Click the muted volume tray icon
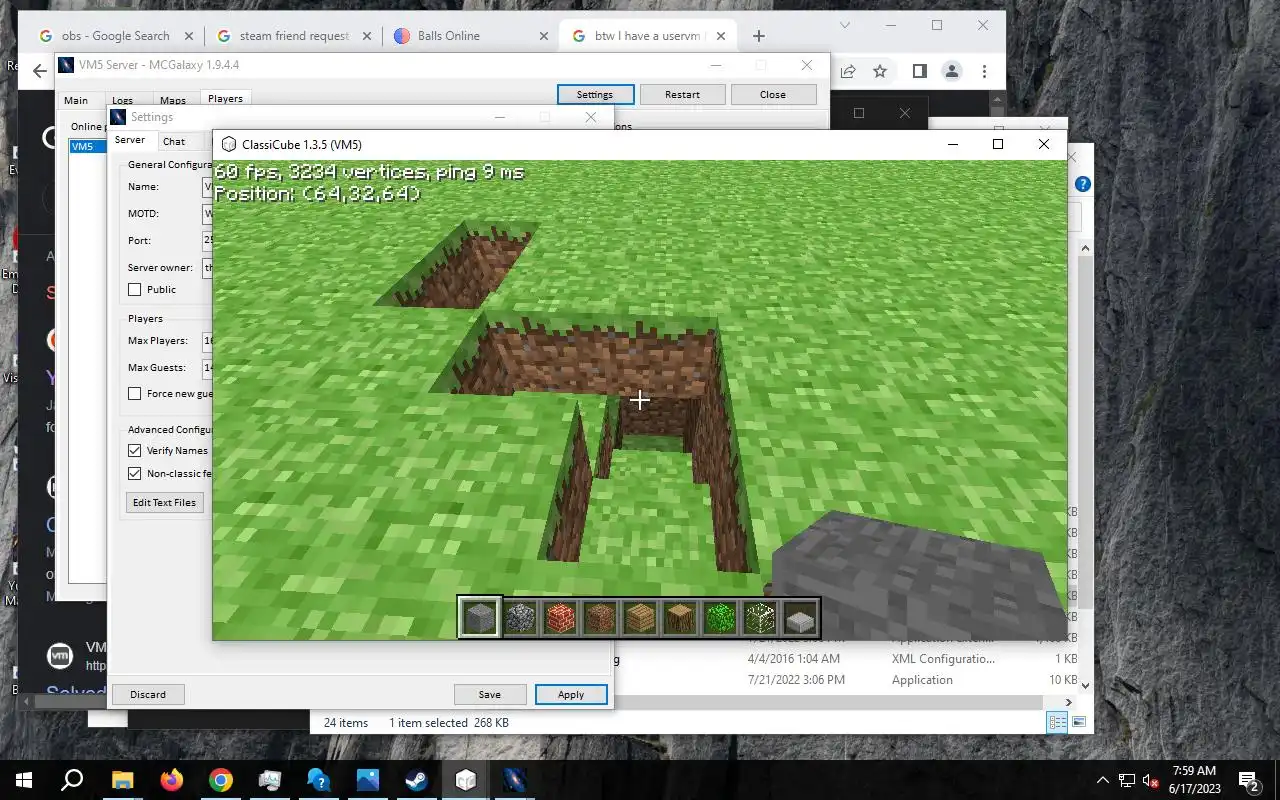 coord(1152,780)
